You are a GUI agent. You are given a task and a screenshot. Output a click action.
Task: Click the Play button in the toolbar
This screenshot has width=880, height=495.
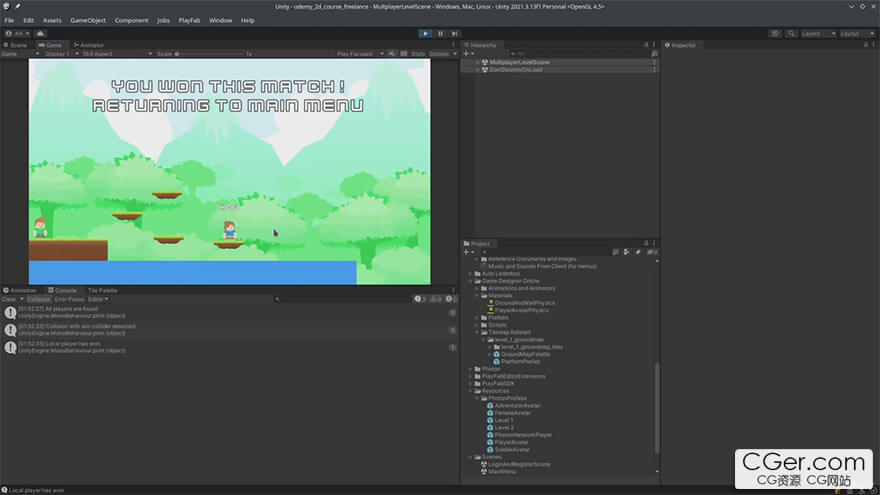tap(425, 34)
